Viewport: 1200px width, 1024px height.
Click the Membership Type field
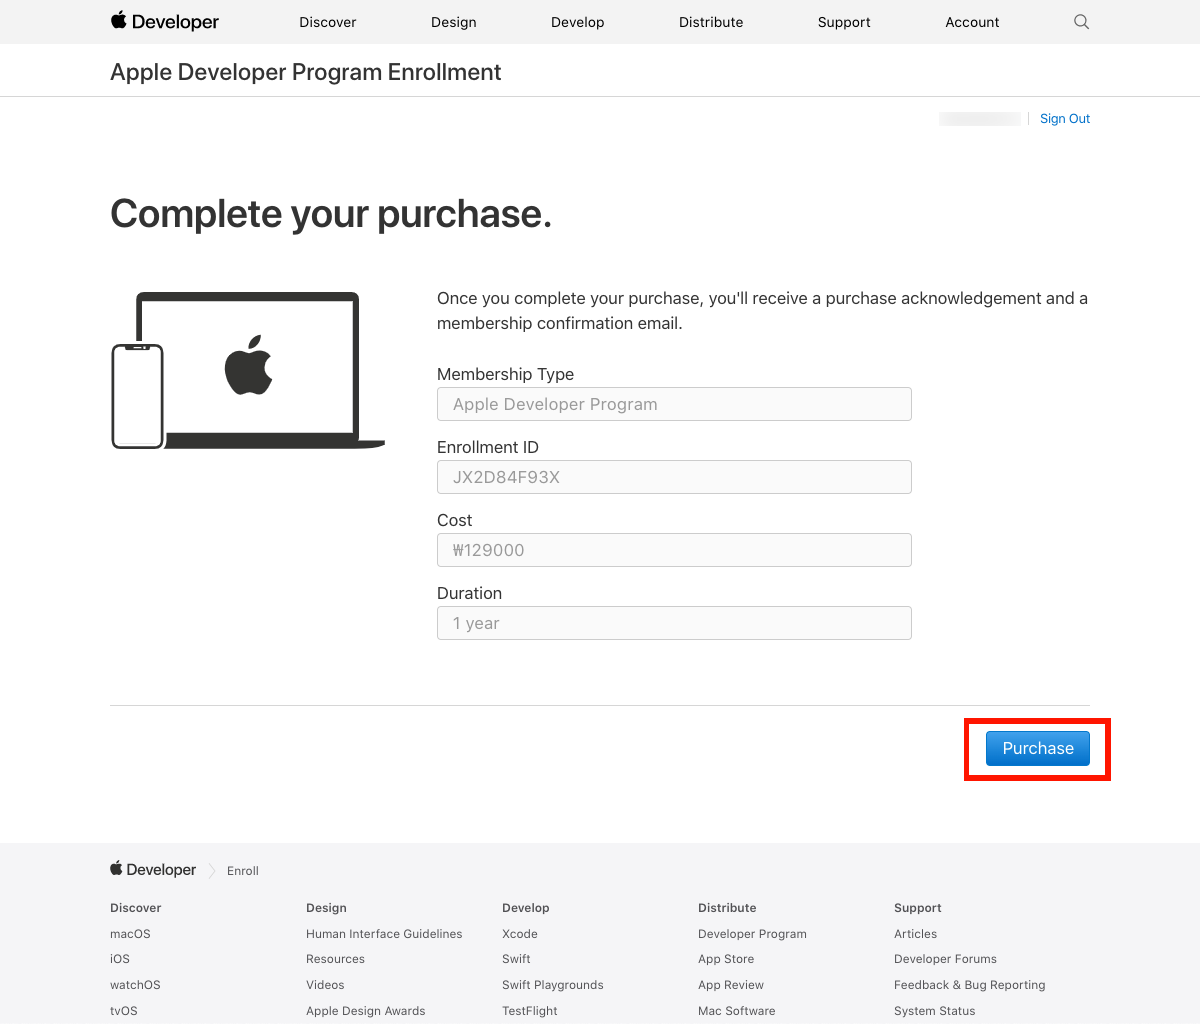pyautogui.click(x=674, y=404)
